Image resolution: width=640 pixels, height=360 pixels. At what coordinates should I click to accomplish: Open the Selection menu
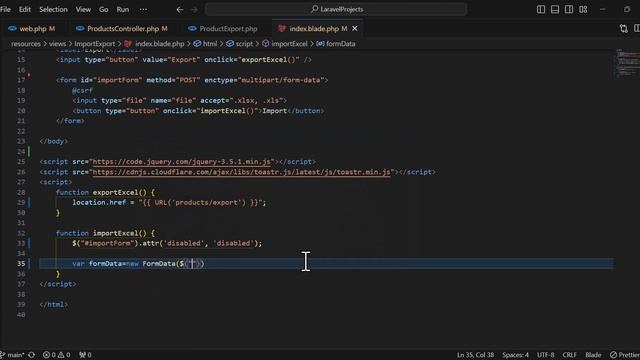click(53, 9)
